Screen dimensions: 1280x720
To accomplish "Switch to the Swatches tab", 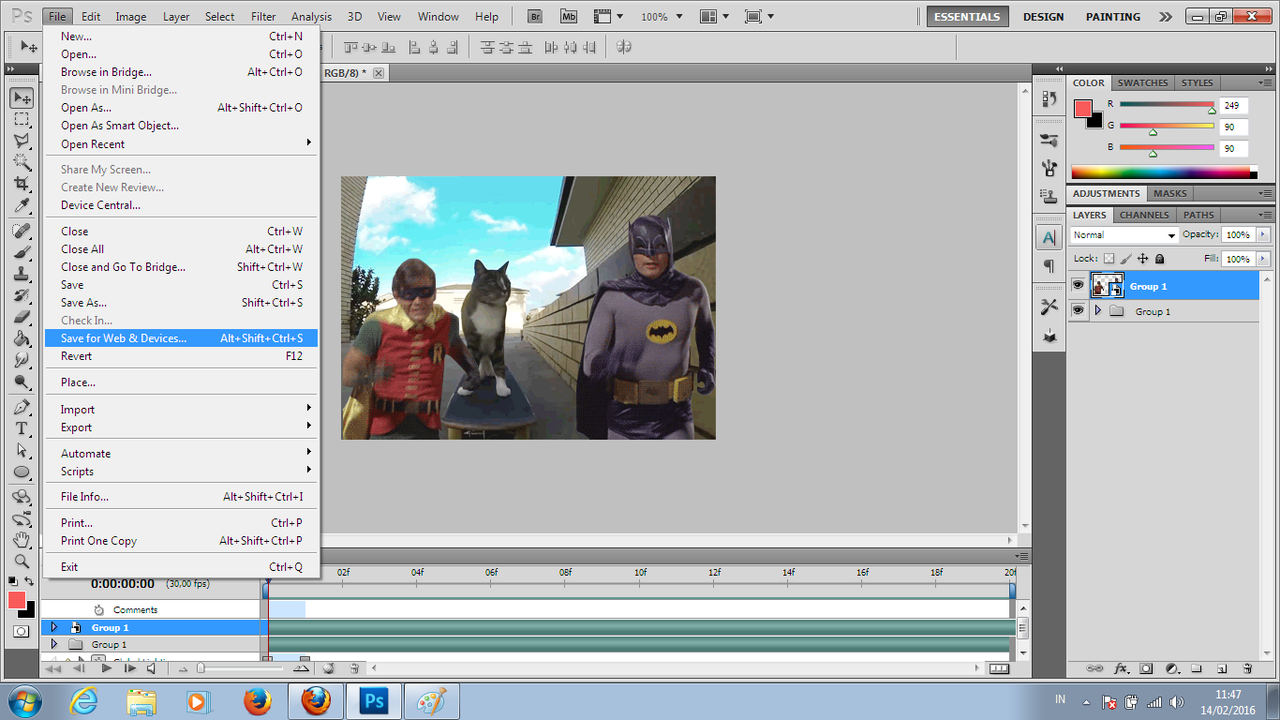I will pyautogui.click(x=1142, y=83).
